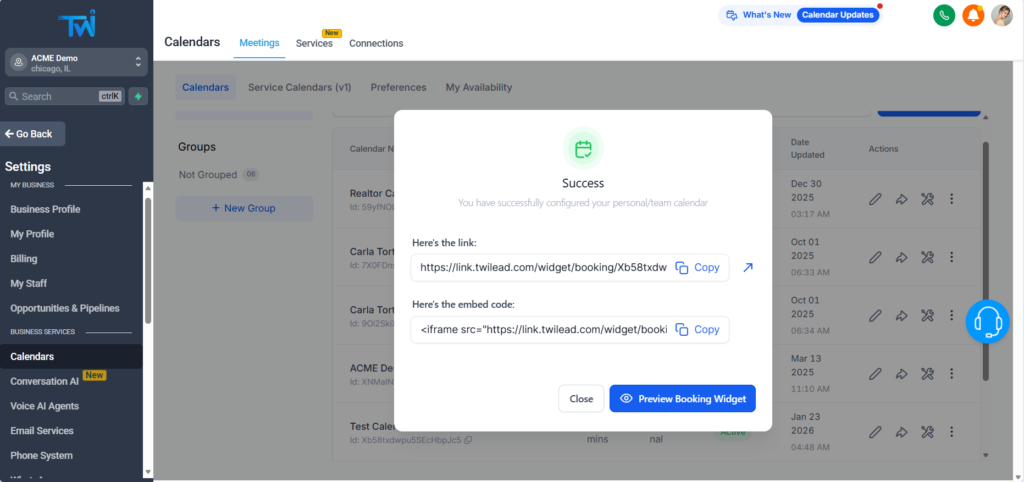Open tools icon in Jan 23 2026 row

(927, 432)
